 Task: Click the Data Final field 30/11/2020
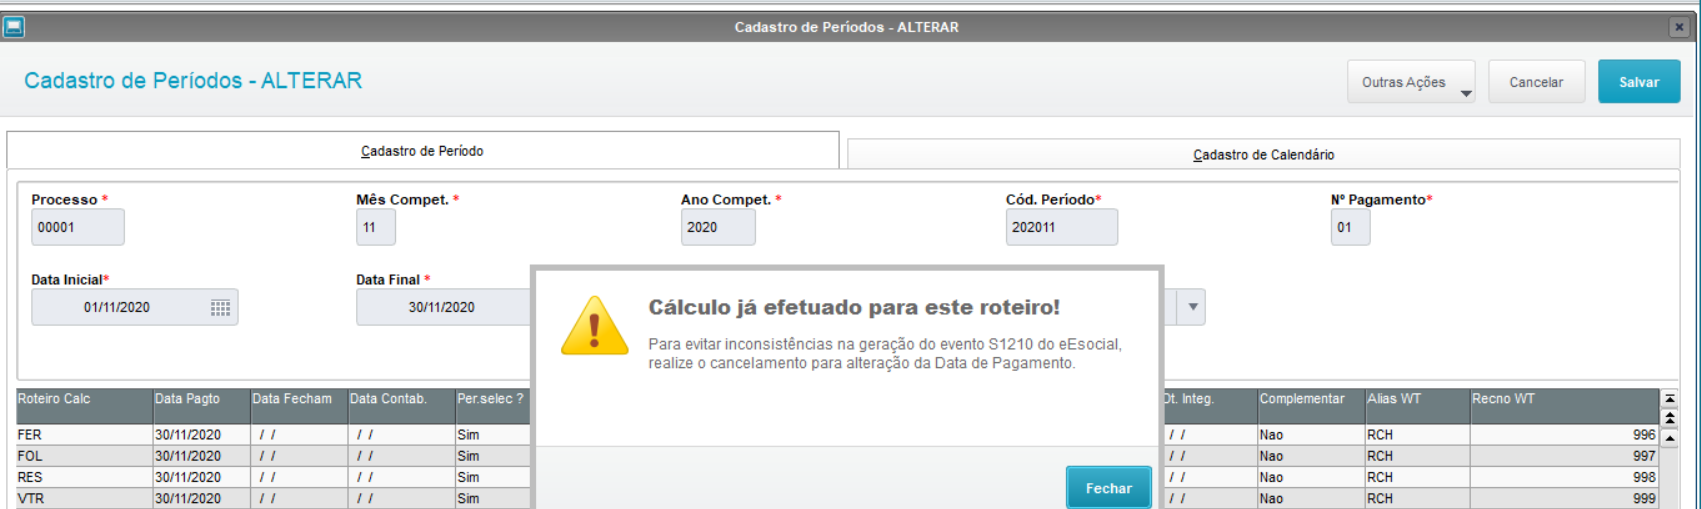tap(444, 307)
